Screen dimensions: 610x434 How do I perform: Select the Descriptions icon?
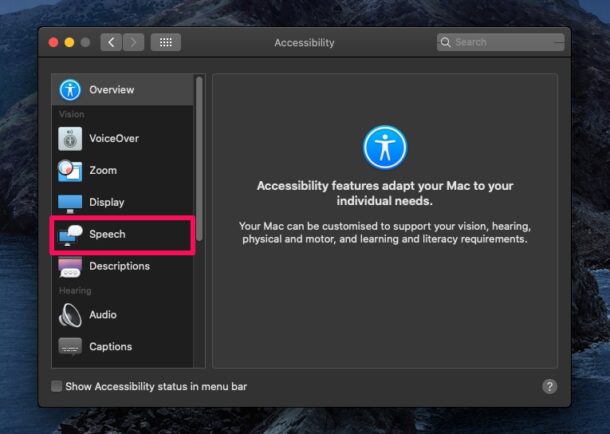[70, 267]
